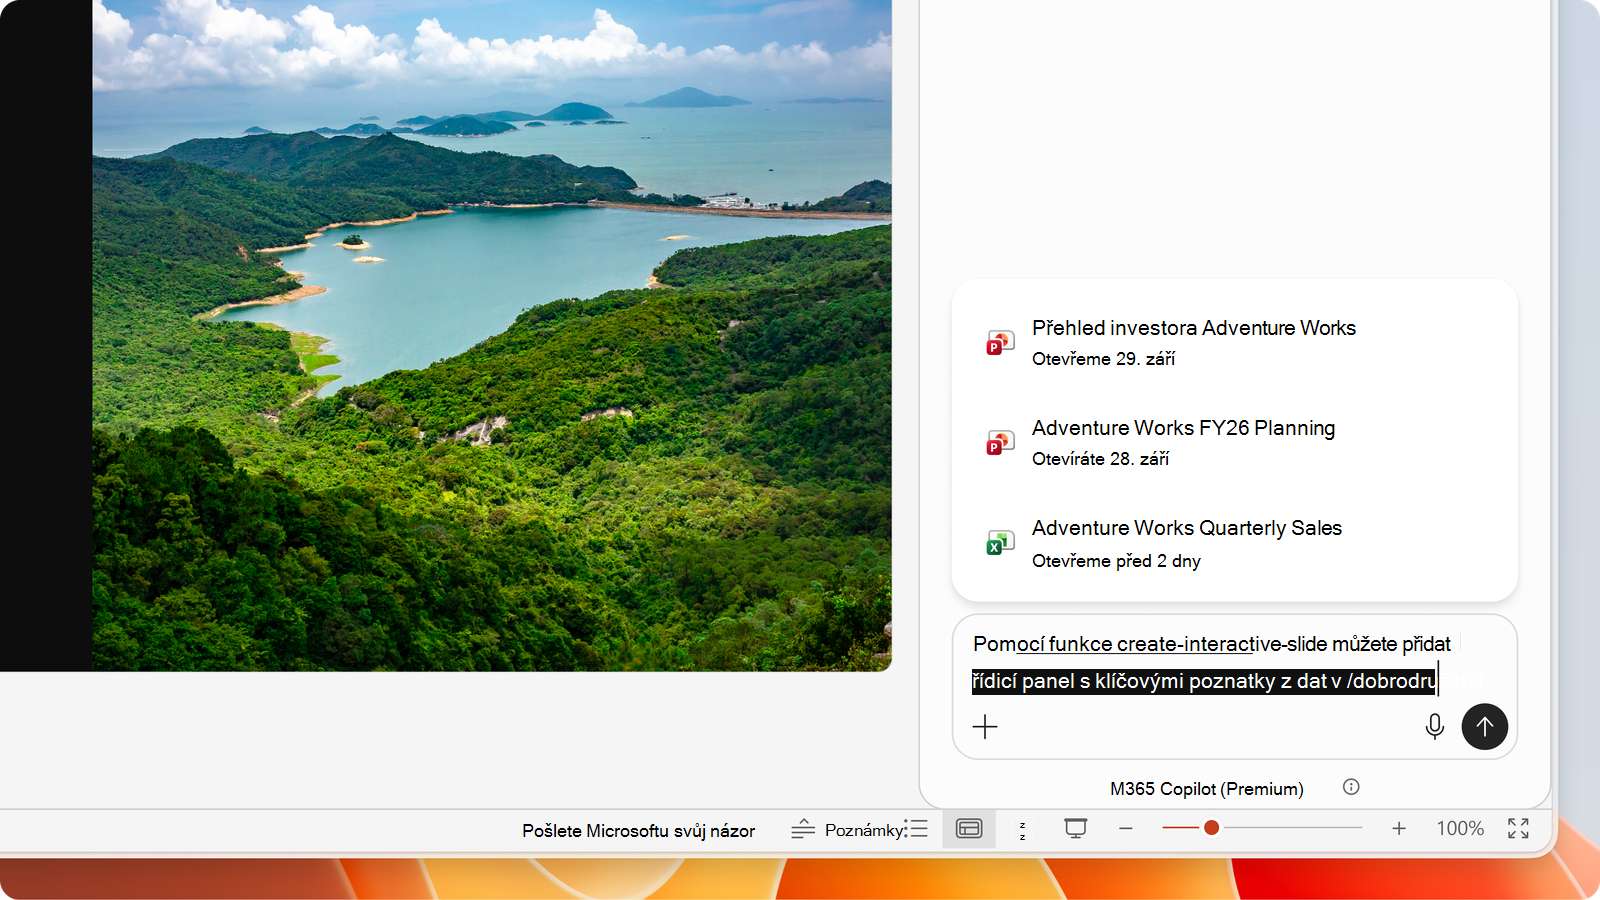Send the Copilot prompt with arrow button

[x=1485, y=727]
